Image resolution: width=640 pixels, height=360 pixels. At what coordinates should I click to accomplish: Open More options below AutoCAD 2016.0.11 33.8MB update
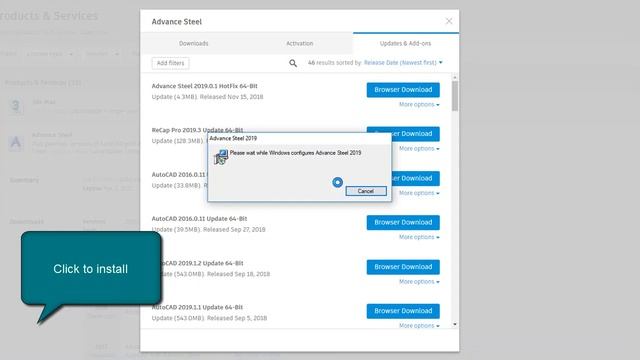click(x=419, y=193)
